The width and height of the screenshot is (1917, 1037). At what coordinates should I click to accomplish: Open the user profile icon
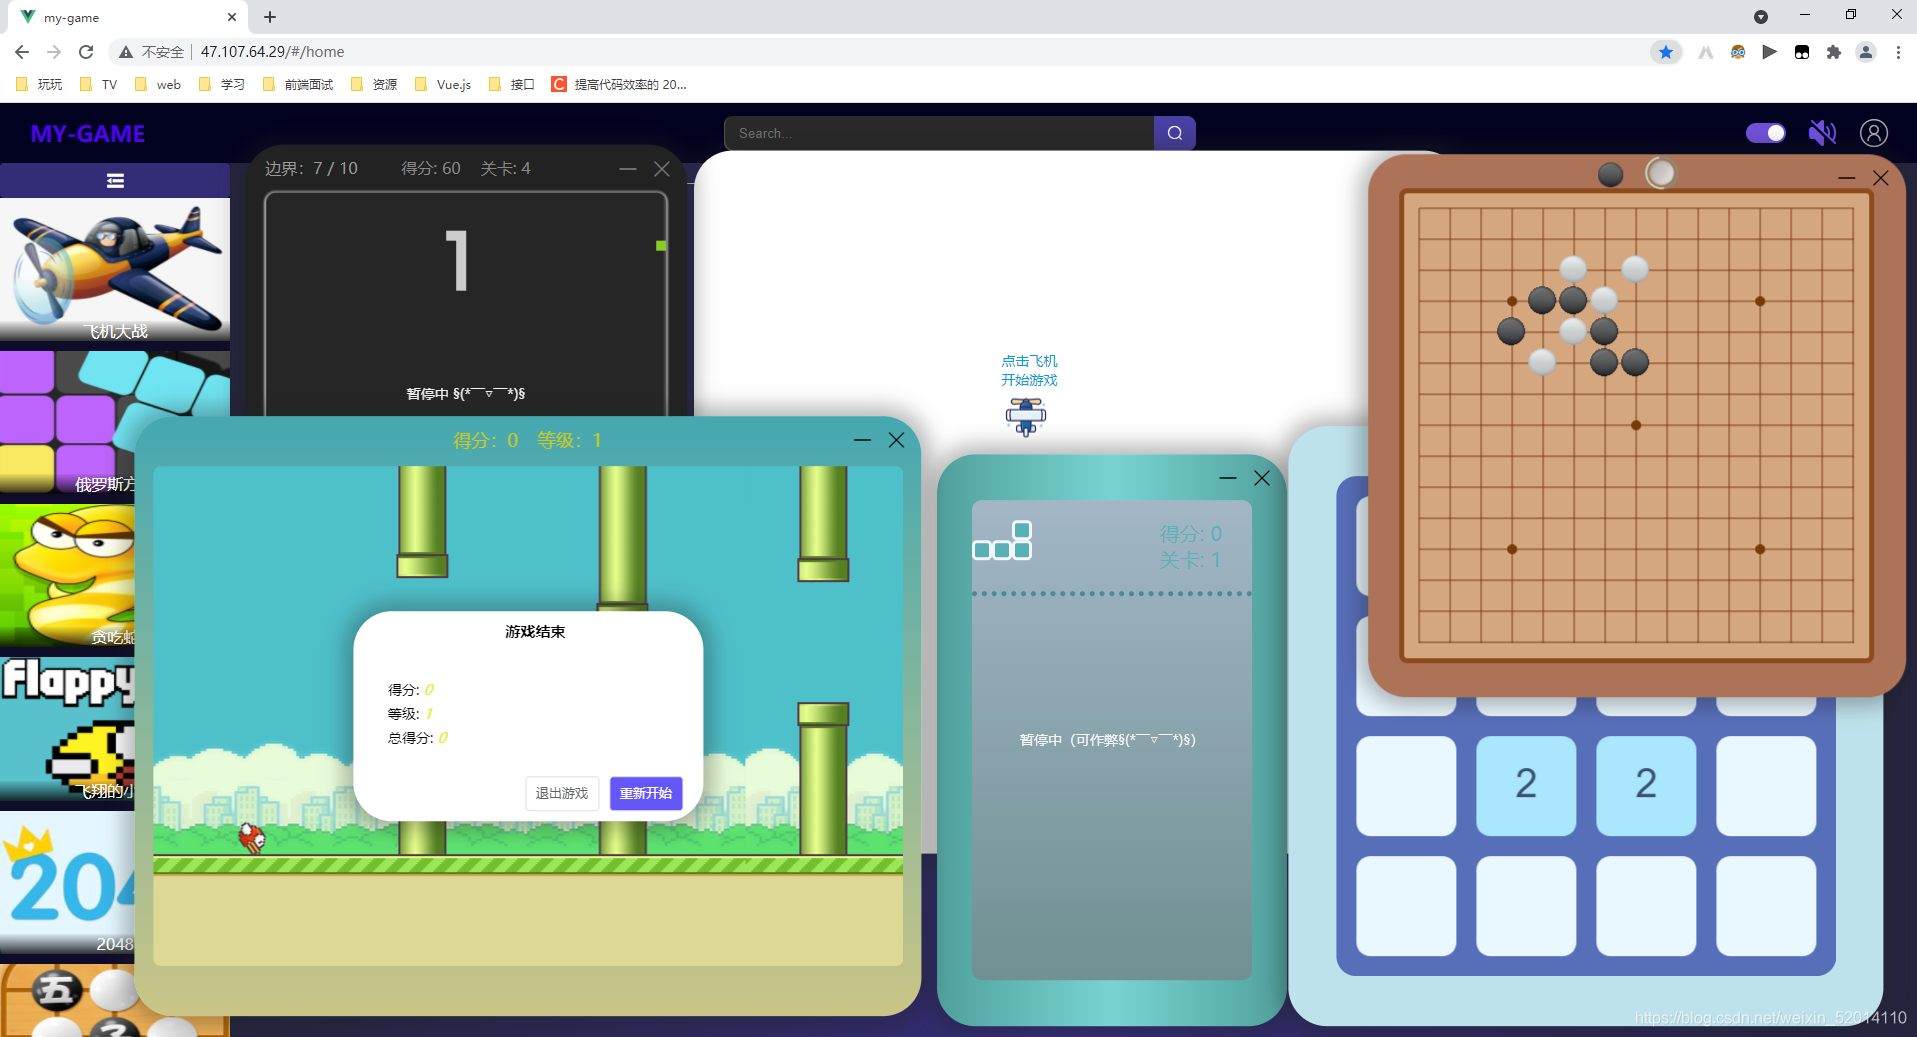(x=1874, y=133)
